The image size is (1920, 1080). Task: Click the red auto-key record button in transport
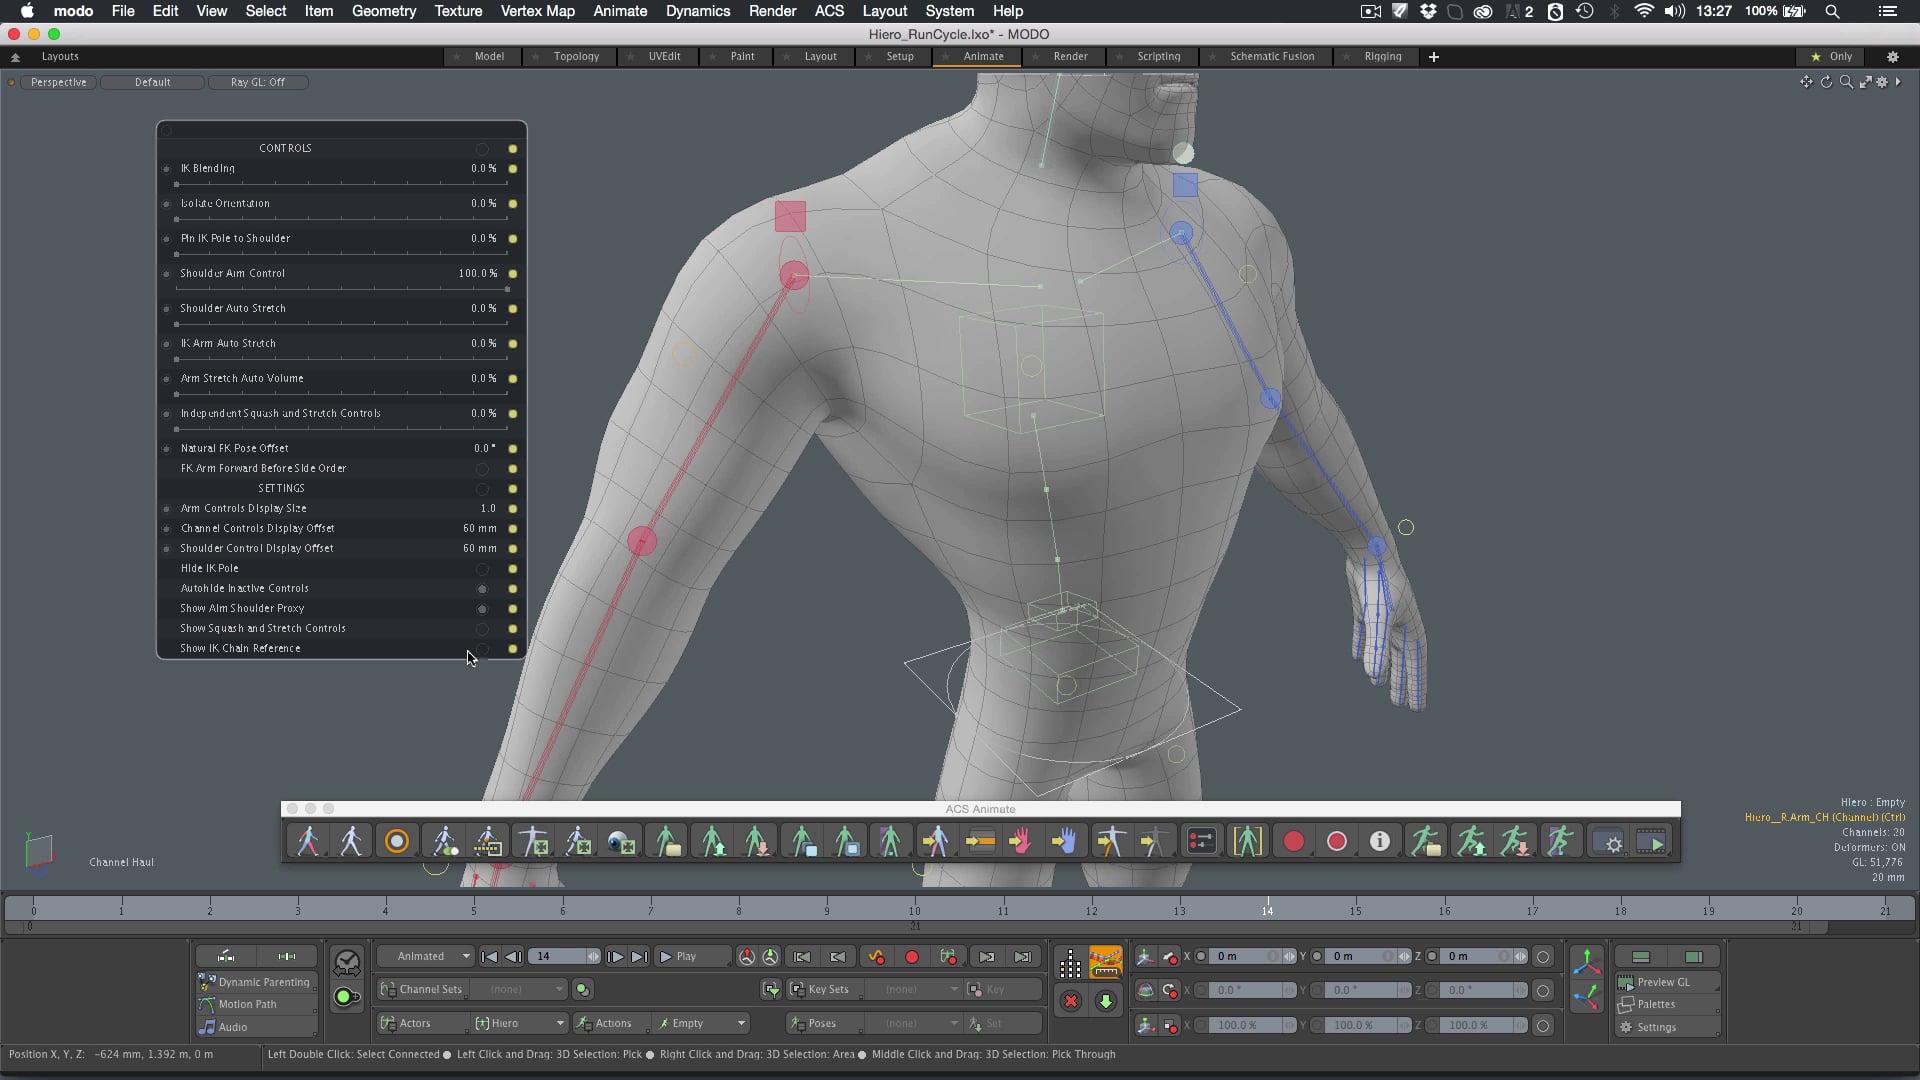(x=911, y=957)
